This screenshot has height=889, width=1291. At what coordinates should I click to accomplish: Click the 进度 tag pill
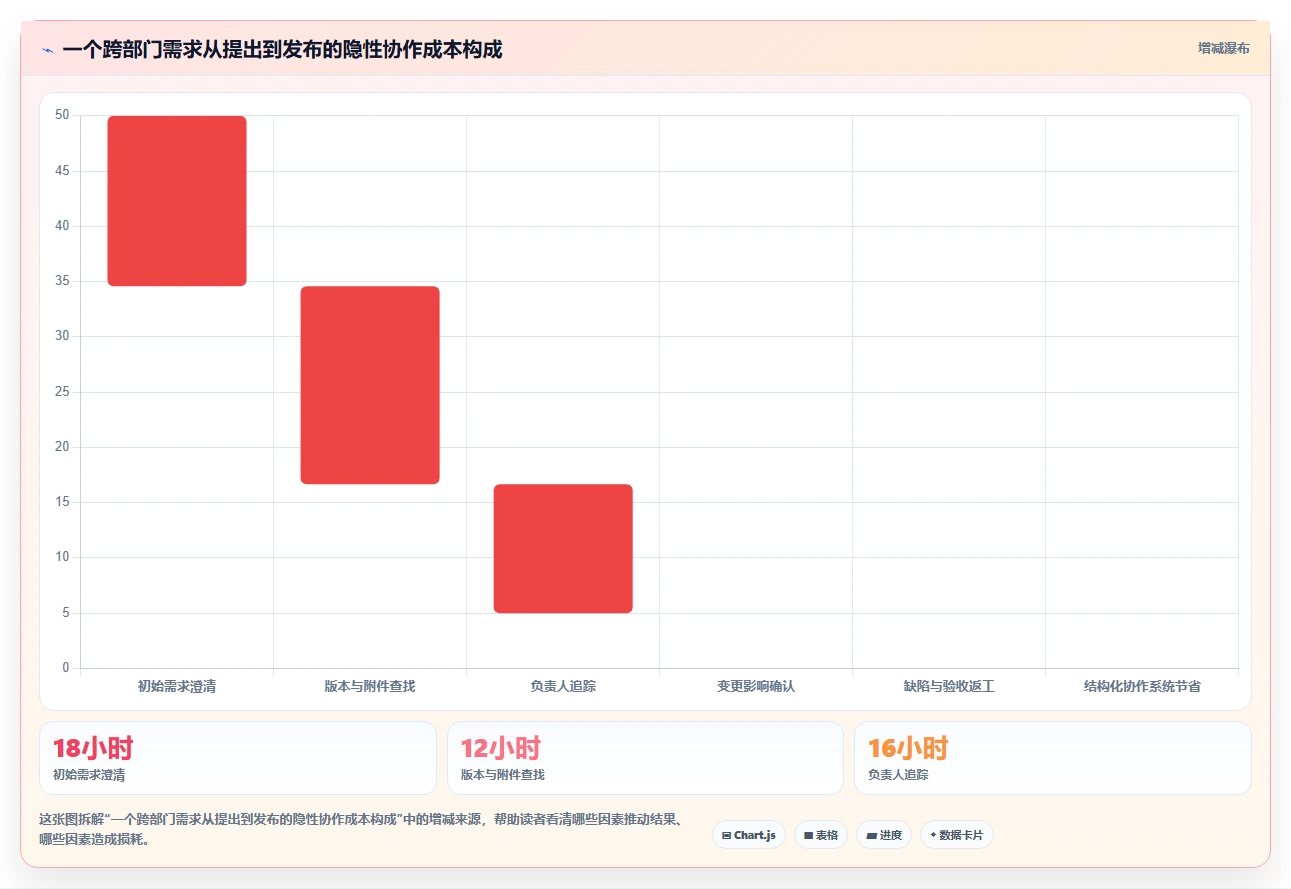click(x=884, y=835)
